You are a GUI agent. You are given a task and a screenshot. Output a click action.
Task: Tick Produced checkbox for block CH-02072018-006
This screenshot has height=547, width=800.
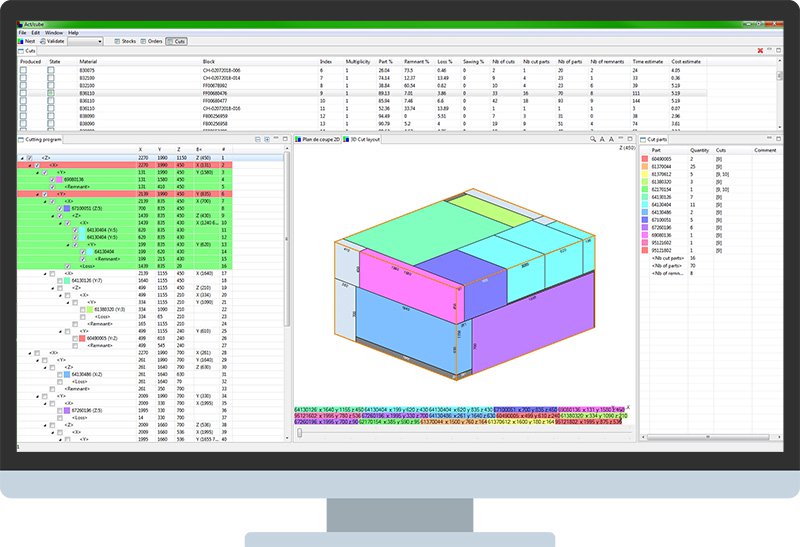(23, 71)
